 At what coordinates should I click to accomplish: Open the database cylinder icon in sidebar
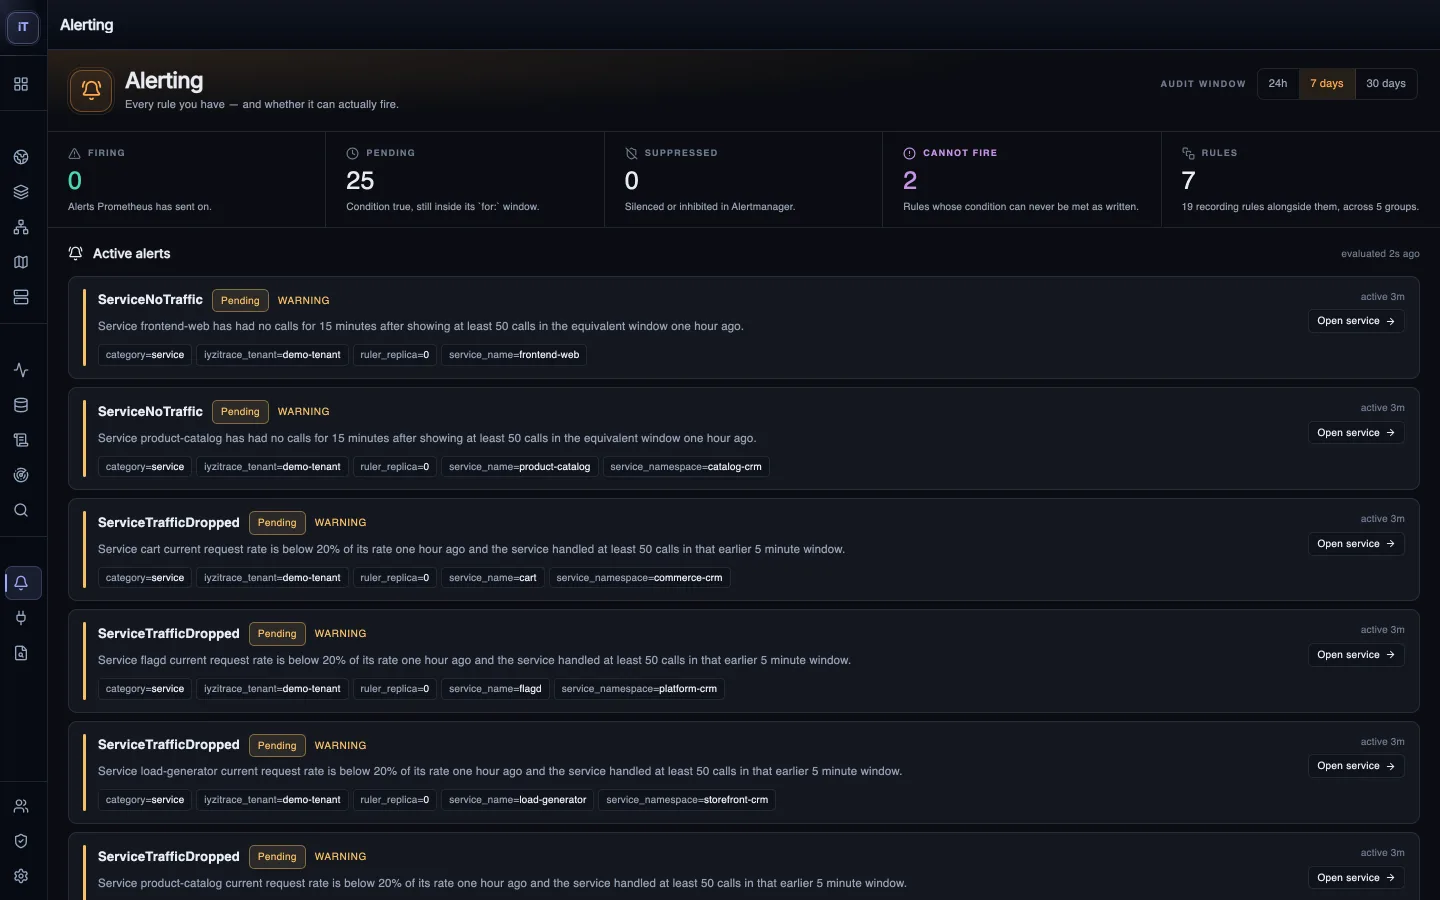21,405
